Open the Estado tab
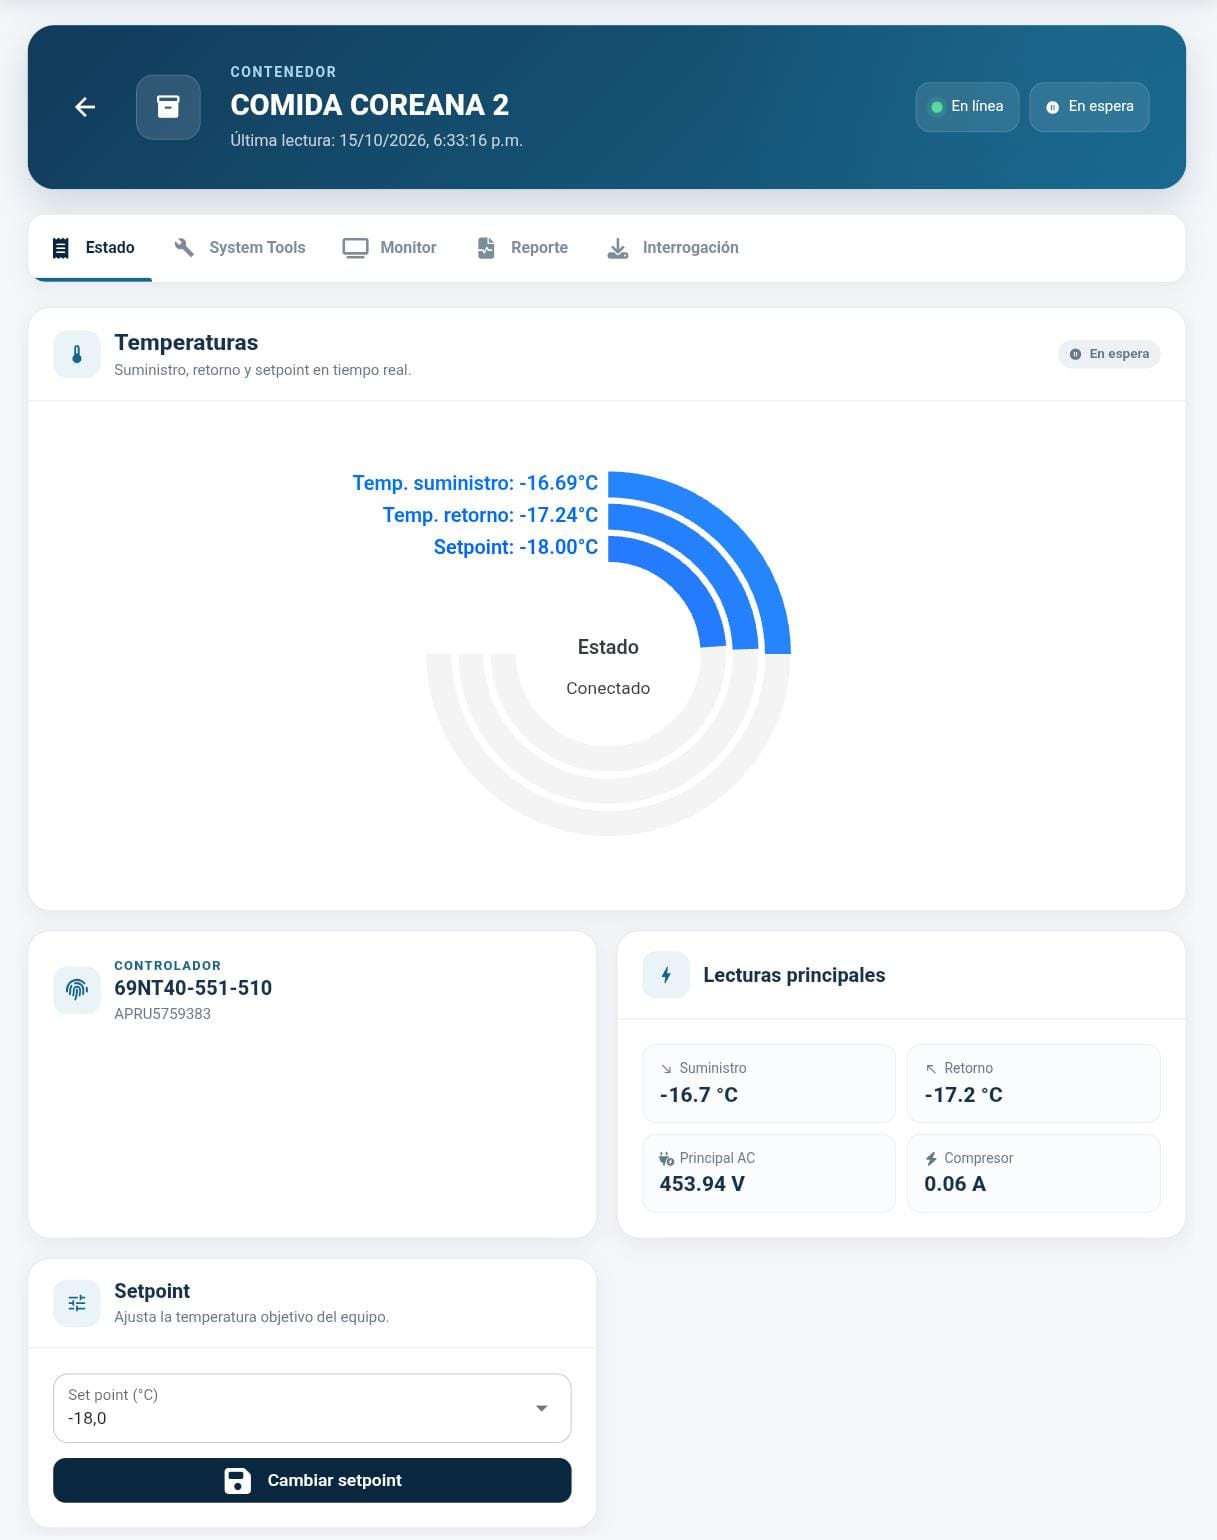1217x1540 pixels. (93, 248)
